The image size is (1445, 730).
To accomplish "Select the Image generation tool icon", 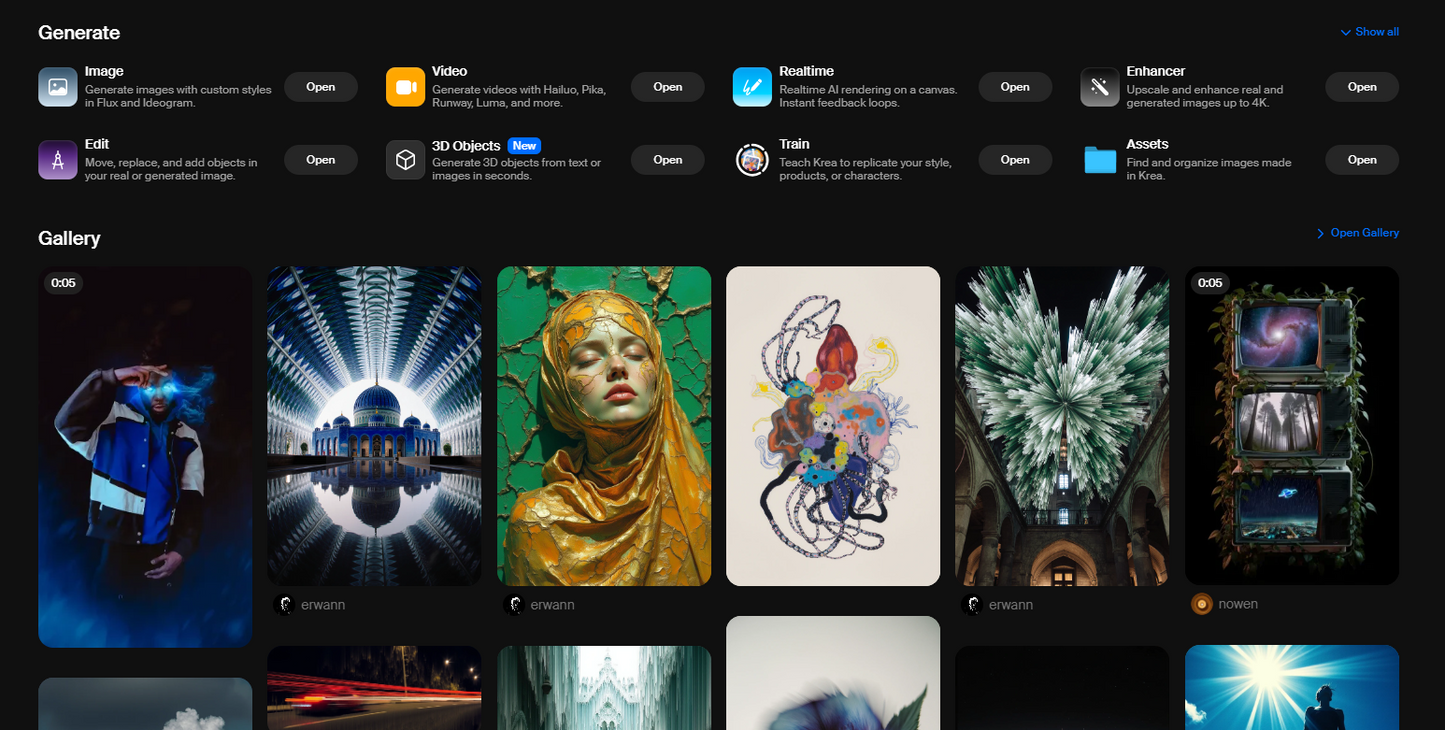I will pyautogui.click(x=58, y=87).
